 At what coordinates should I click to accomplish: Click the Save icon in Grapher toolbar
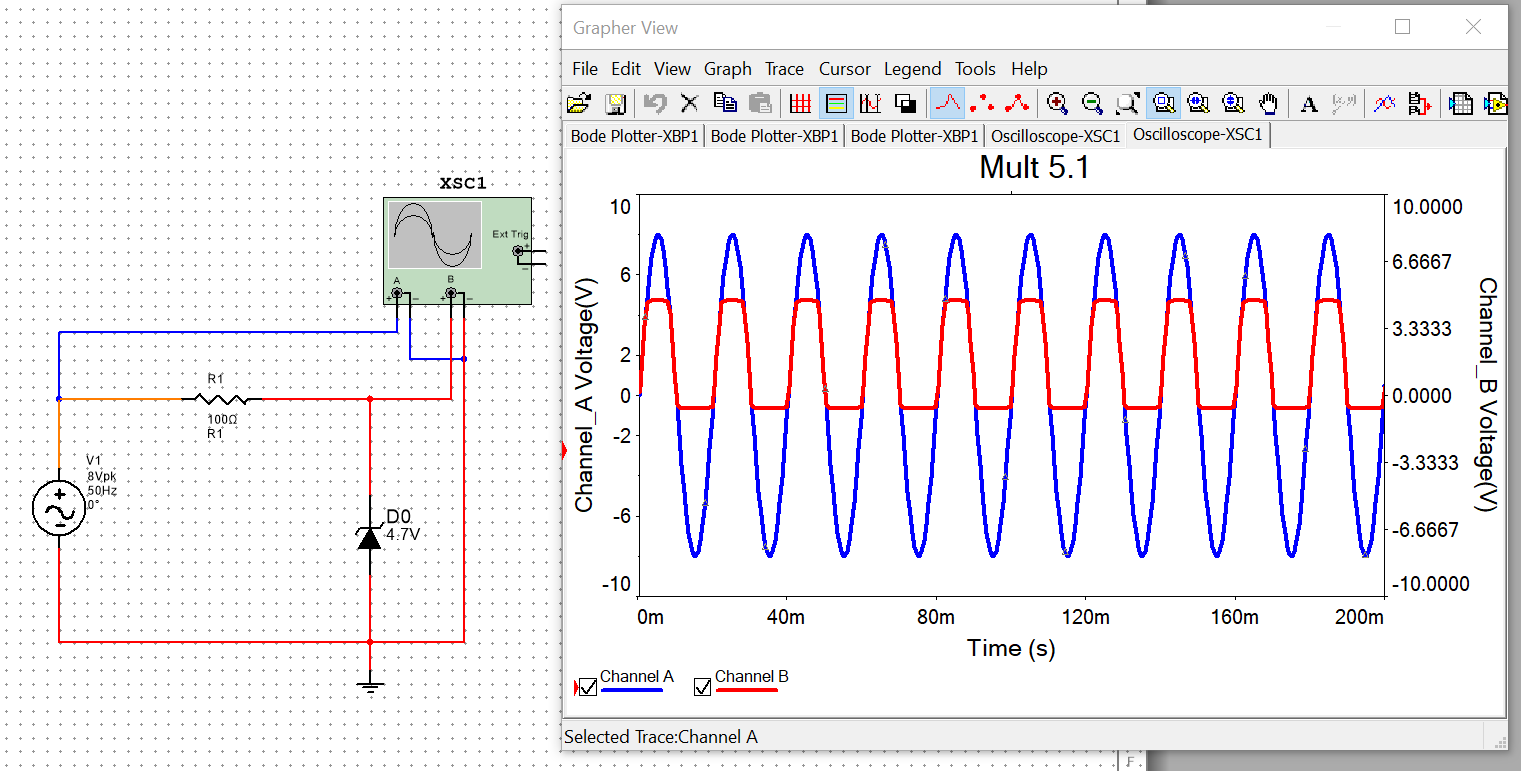(615, 103)
